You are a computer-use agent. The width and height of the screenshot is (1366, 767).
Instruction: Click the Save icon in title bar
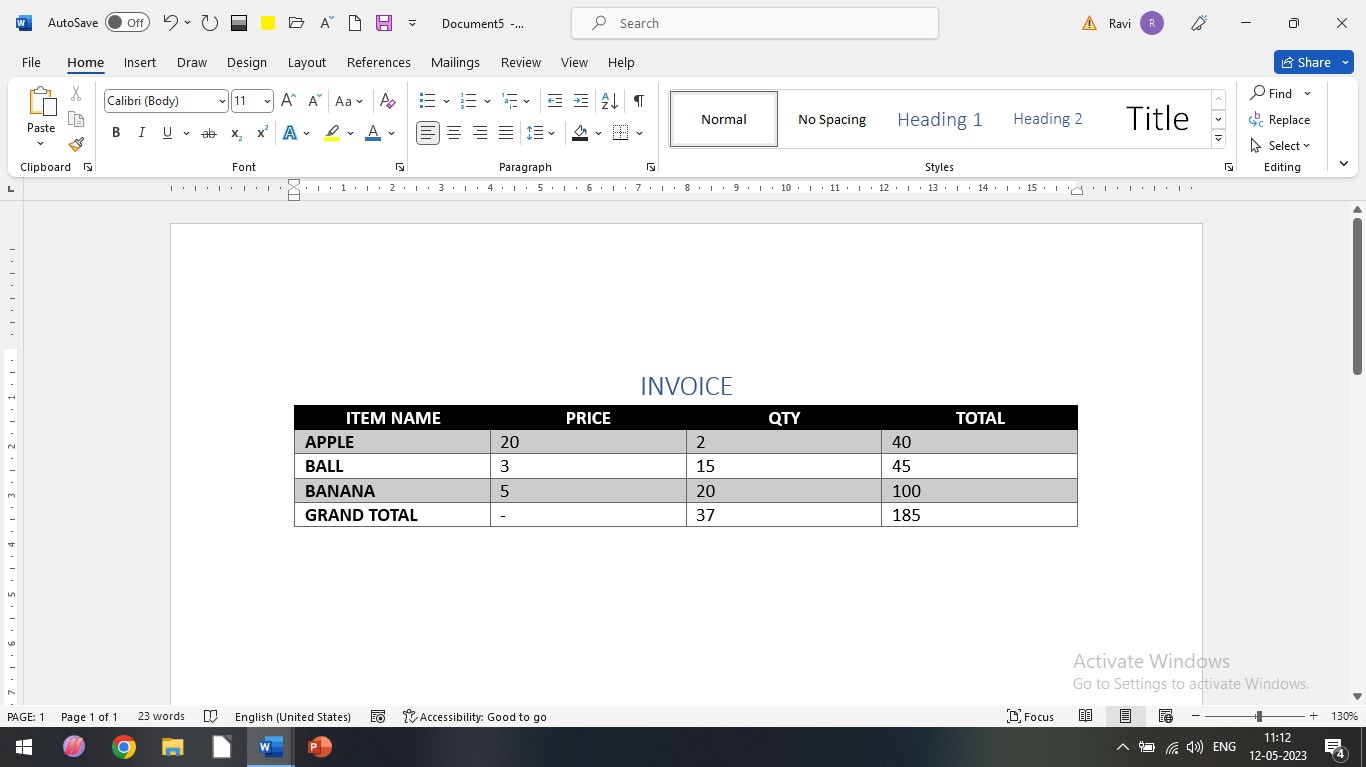(383, 23)
